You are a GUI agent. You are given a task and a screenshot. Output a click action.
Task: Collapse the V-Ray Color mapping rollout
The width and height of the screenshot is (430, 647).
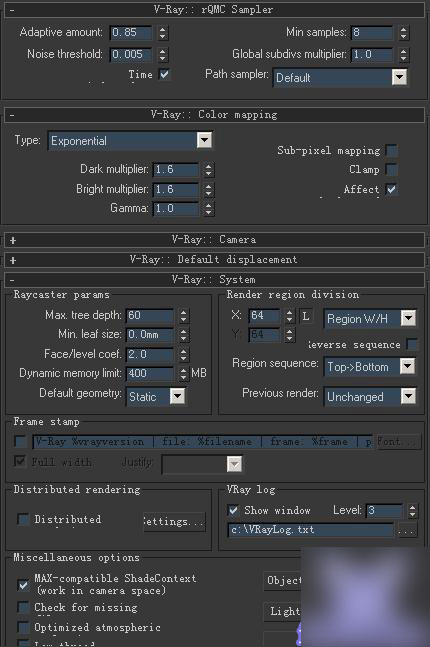pos(214,115)
